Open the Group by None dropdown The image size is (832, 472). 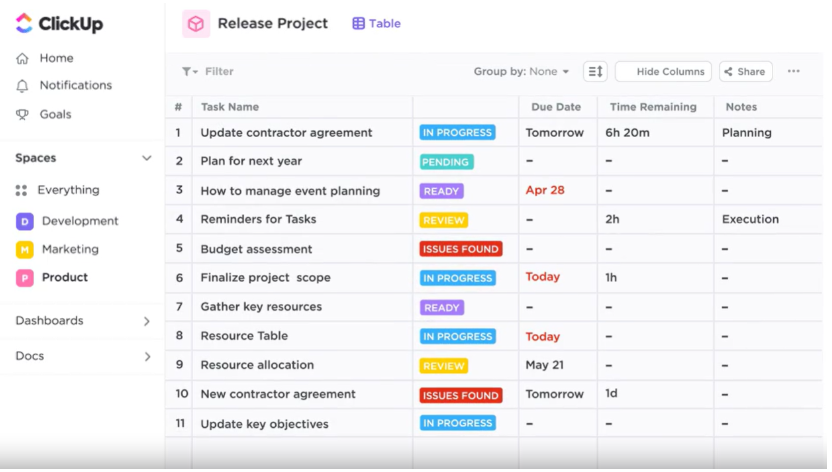[521, 72]
